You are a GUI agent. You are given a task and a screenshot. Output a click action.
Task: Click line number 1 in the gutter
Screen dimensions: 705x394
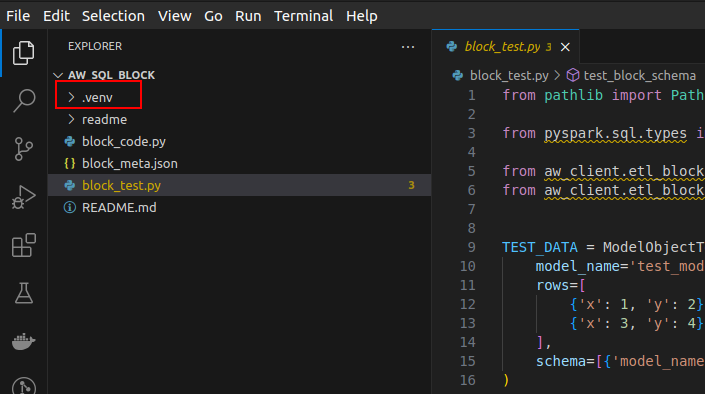pos(471,96)
